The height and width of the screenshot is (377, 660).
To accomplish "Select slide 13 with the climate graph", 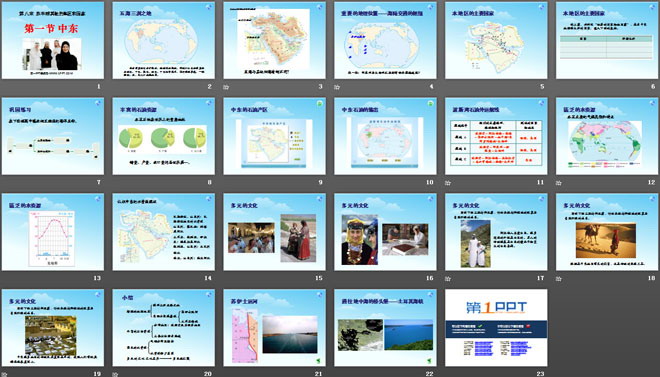I will click(53, 232).
